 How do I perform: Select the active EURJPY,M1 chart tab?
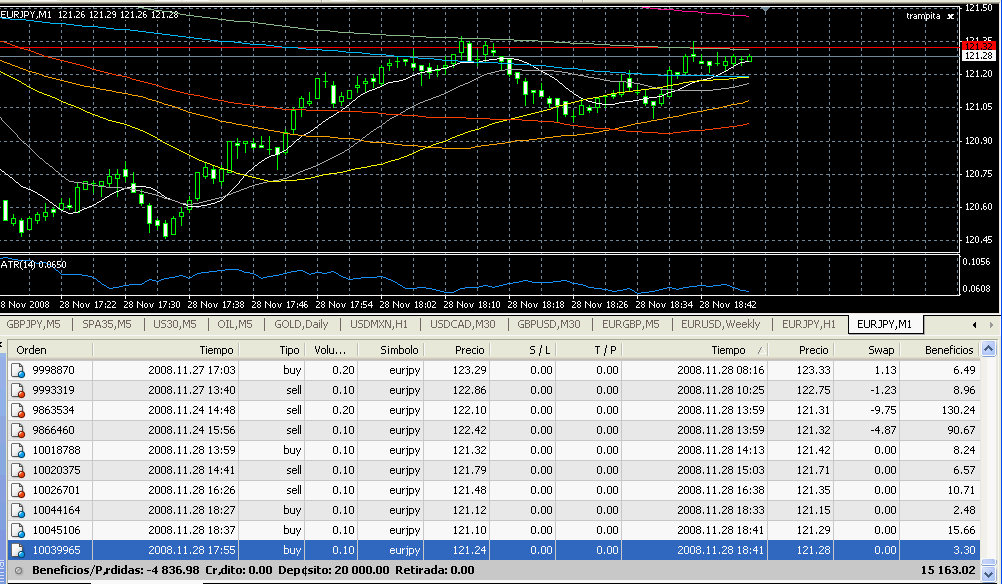(x=884, y=324)
